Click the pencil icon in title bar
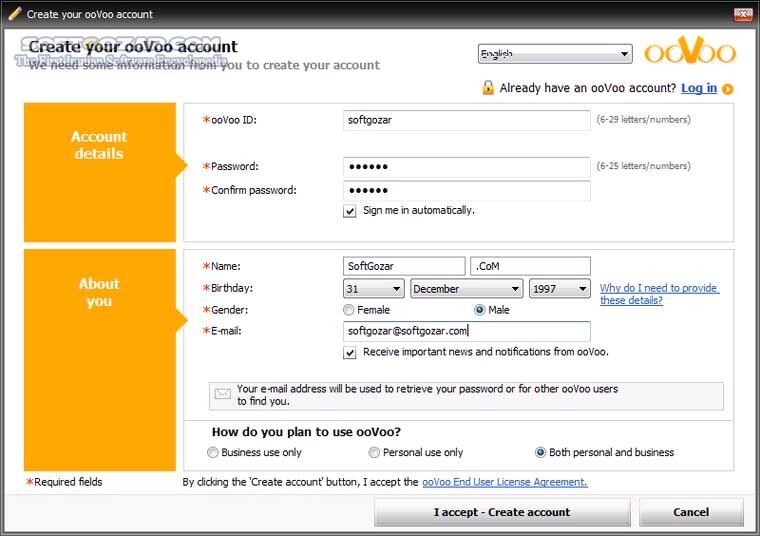This screenshot has width=760, height=536. coord(14,14)
